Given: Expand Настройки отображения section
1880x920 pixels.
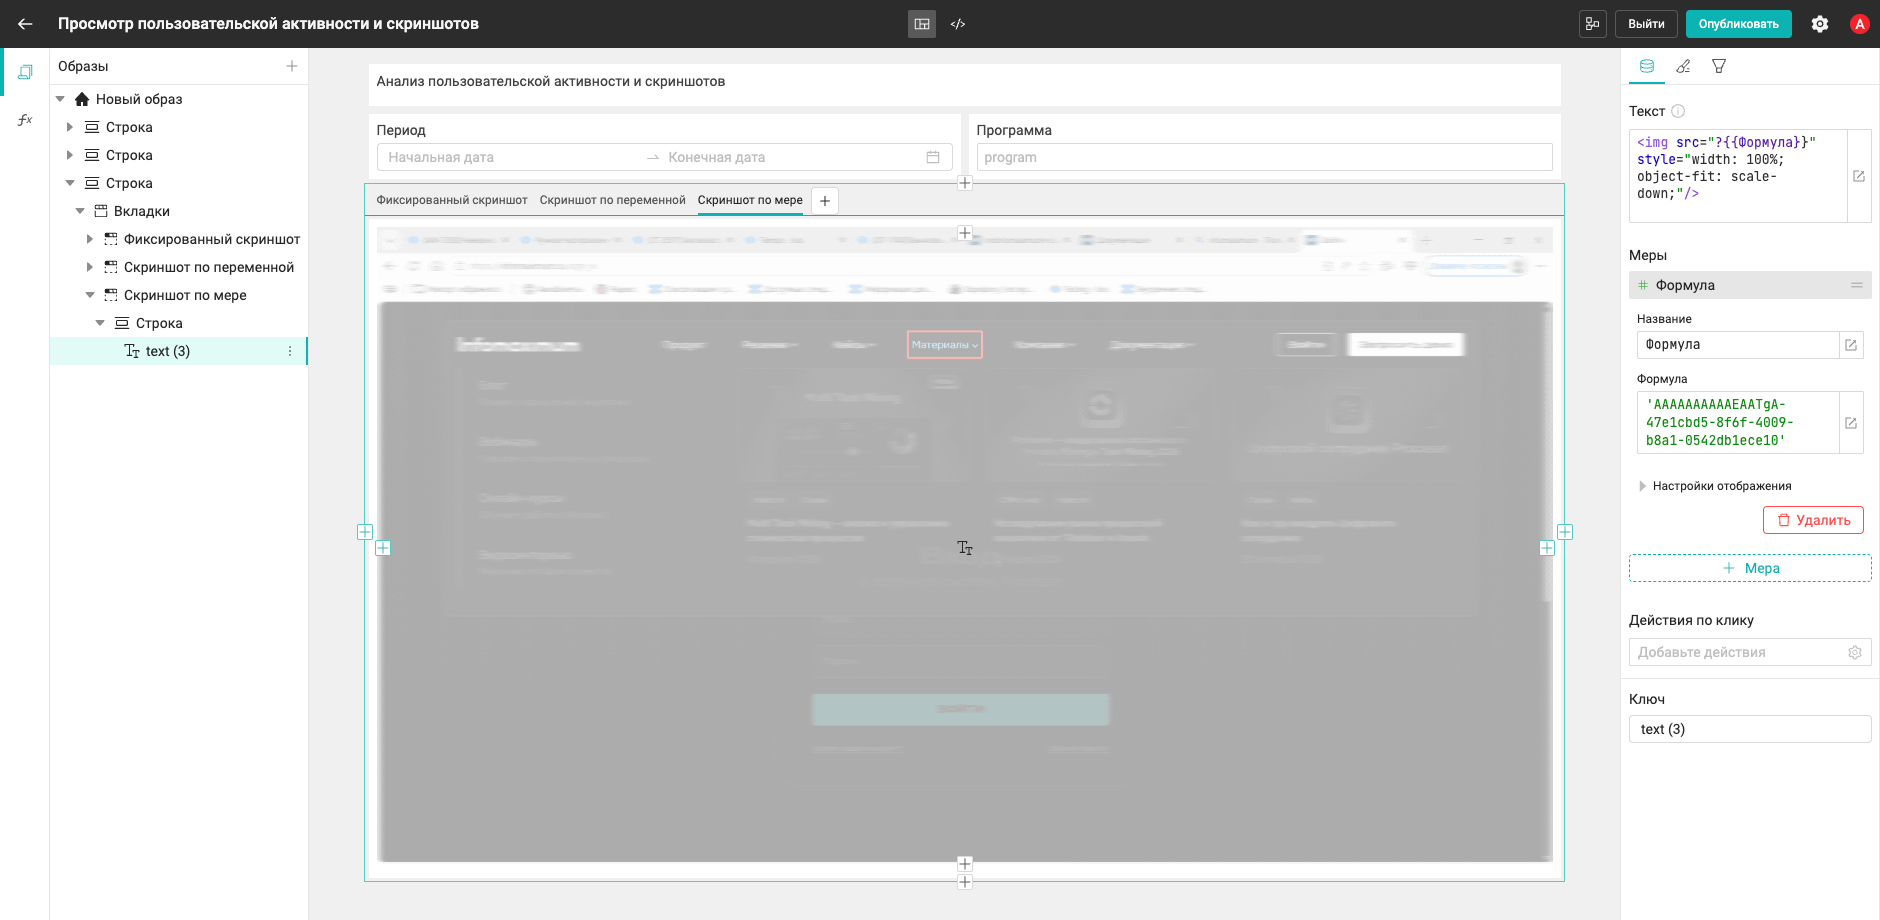Looking at the screenshot, I should [x=1716, y=486].
